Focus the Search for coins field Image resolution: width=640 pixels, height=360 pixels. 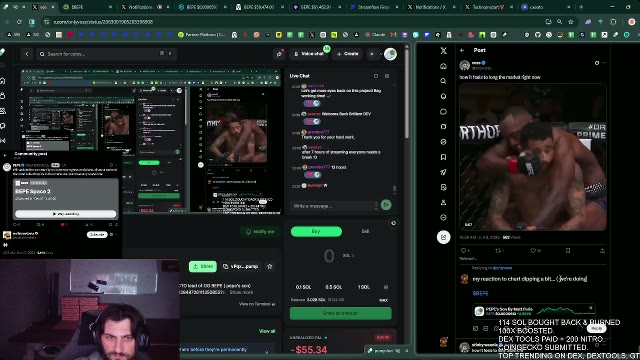(106, 54)
